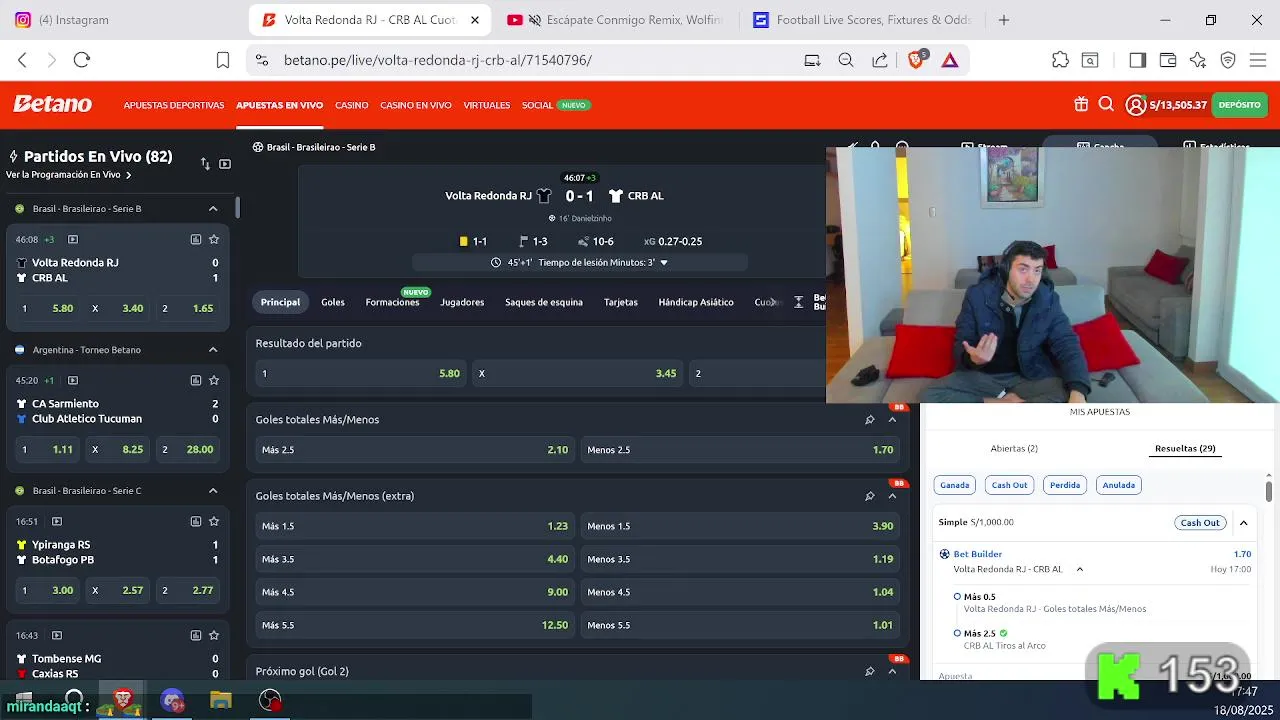Sort live matches with arrows icon
1280x720 pixels.
[205, 164]
